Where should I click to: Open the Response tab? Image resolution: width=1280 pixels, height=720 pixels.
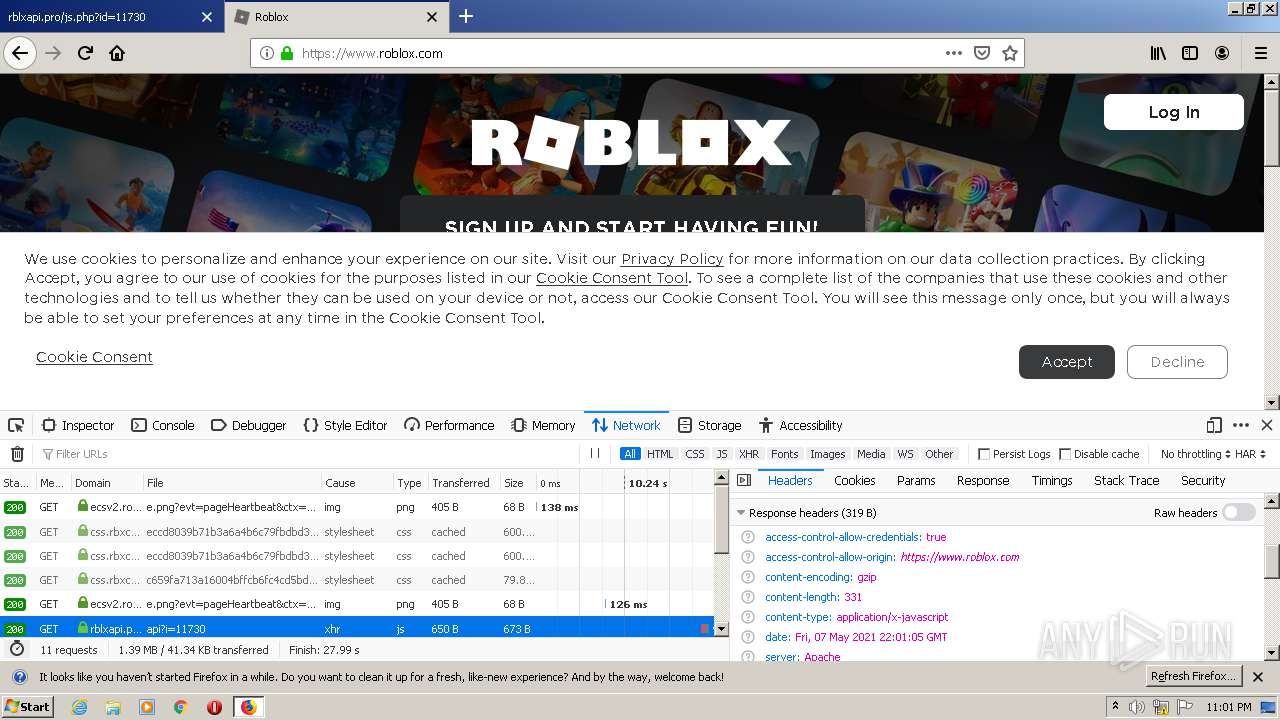983,481
